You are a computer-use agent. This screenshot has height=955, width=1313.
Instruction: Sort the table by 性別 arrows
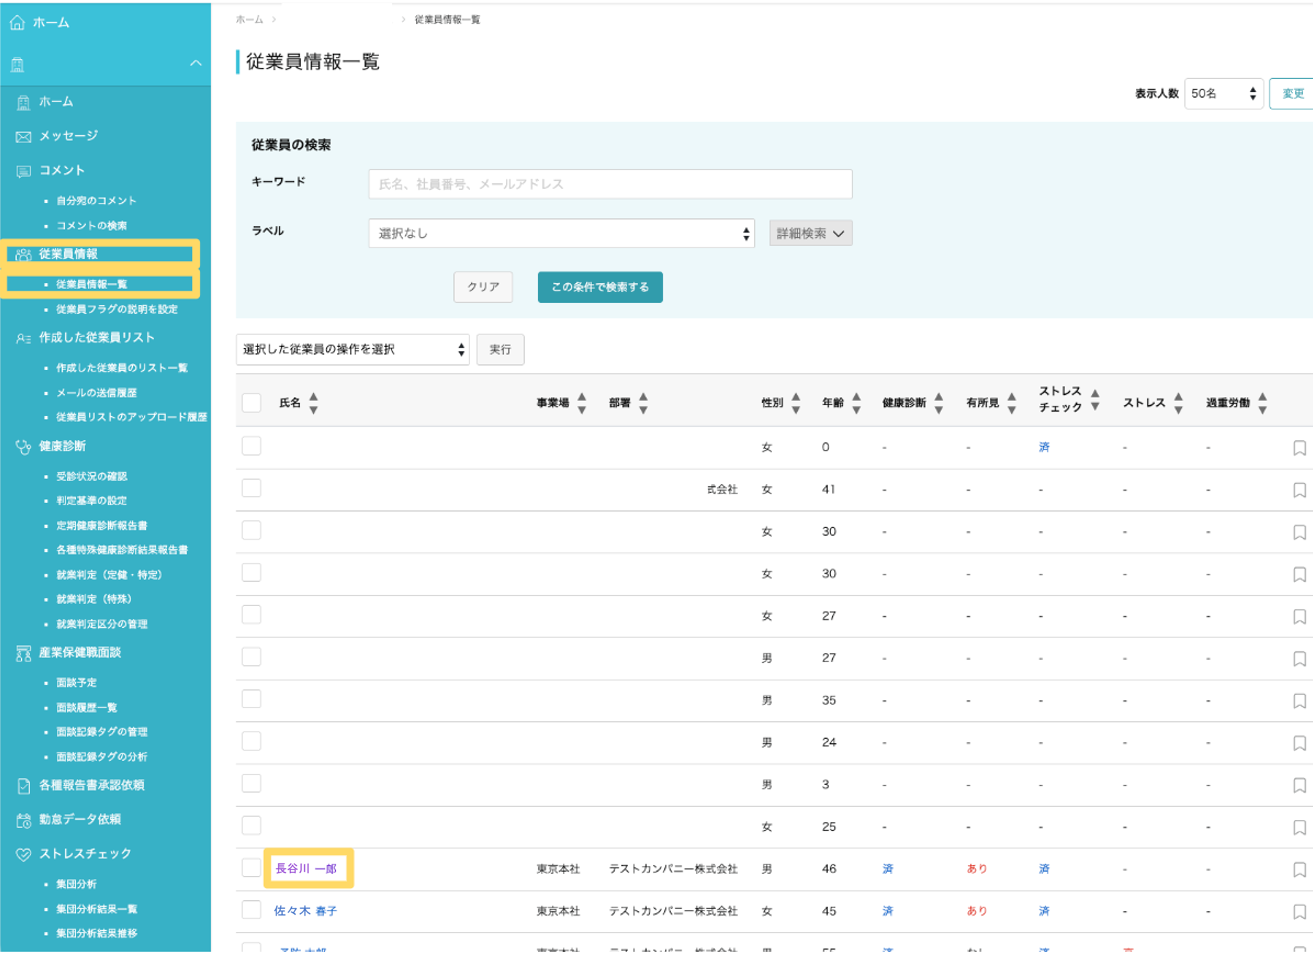(796, 403)
